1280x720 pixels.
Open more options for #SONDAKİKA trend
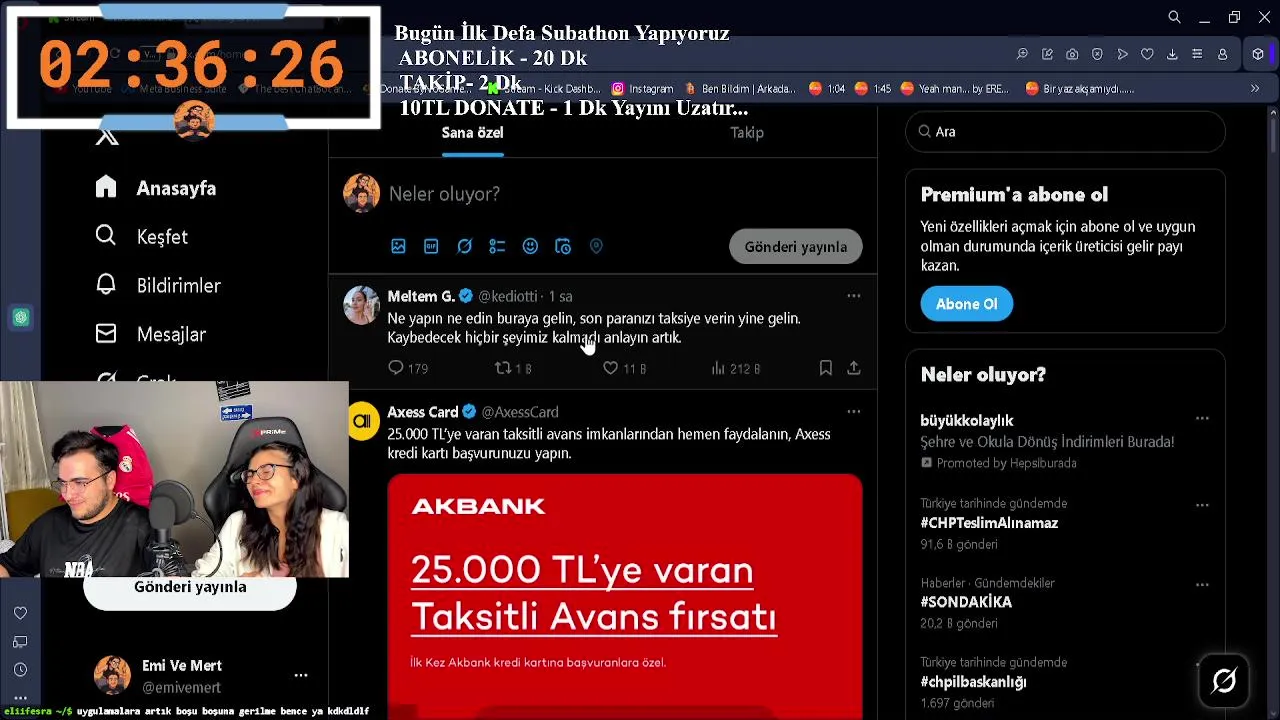(1202, 584)
